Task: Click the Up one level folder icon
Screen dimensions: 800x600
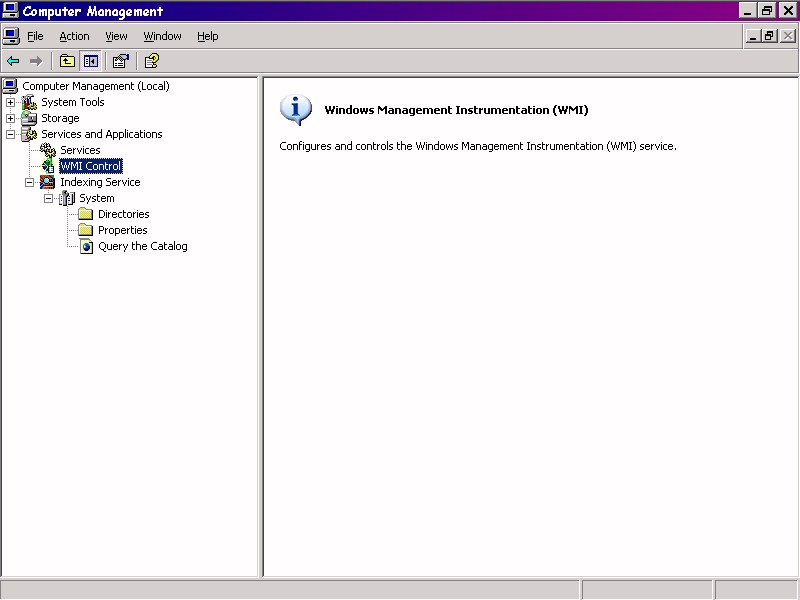Action: (x=67, y=61)
